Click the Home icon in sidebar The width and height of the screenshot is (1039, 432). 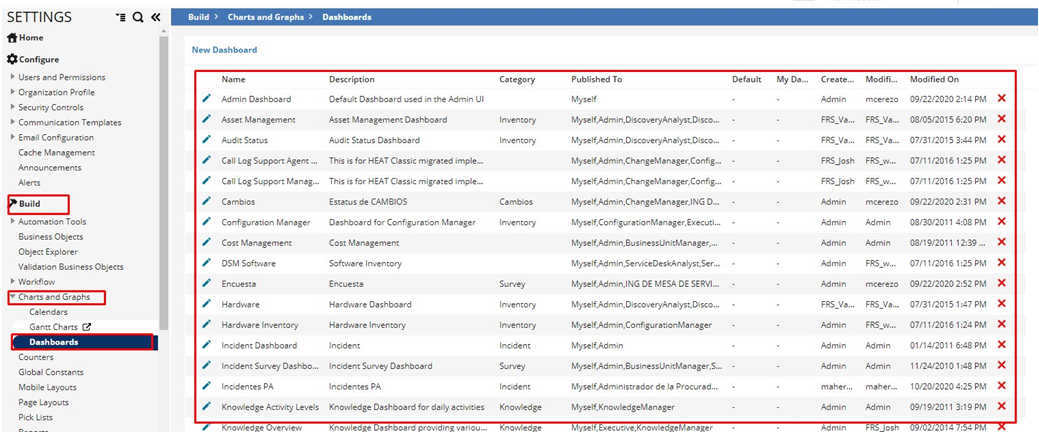pos(12,38)
